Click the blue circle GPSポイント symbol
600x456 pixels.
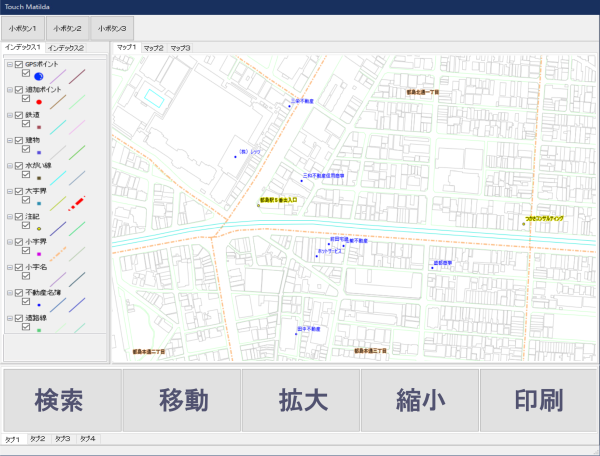pos(38,75)
